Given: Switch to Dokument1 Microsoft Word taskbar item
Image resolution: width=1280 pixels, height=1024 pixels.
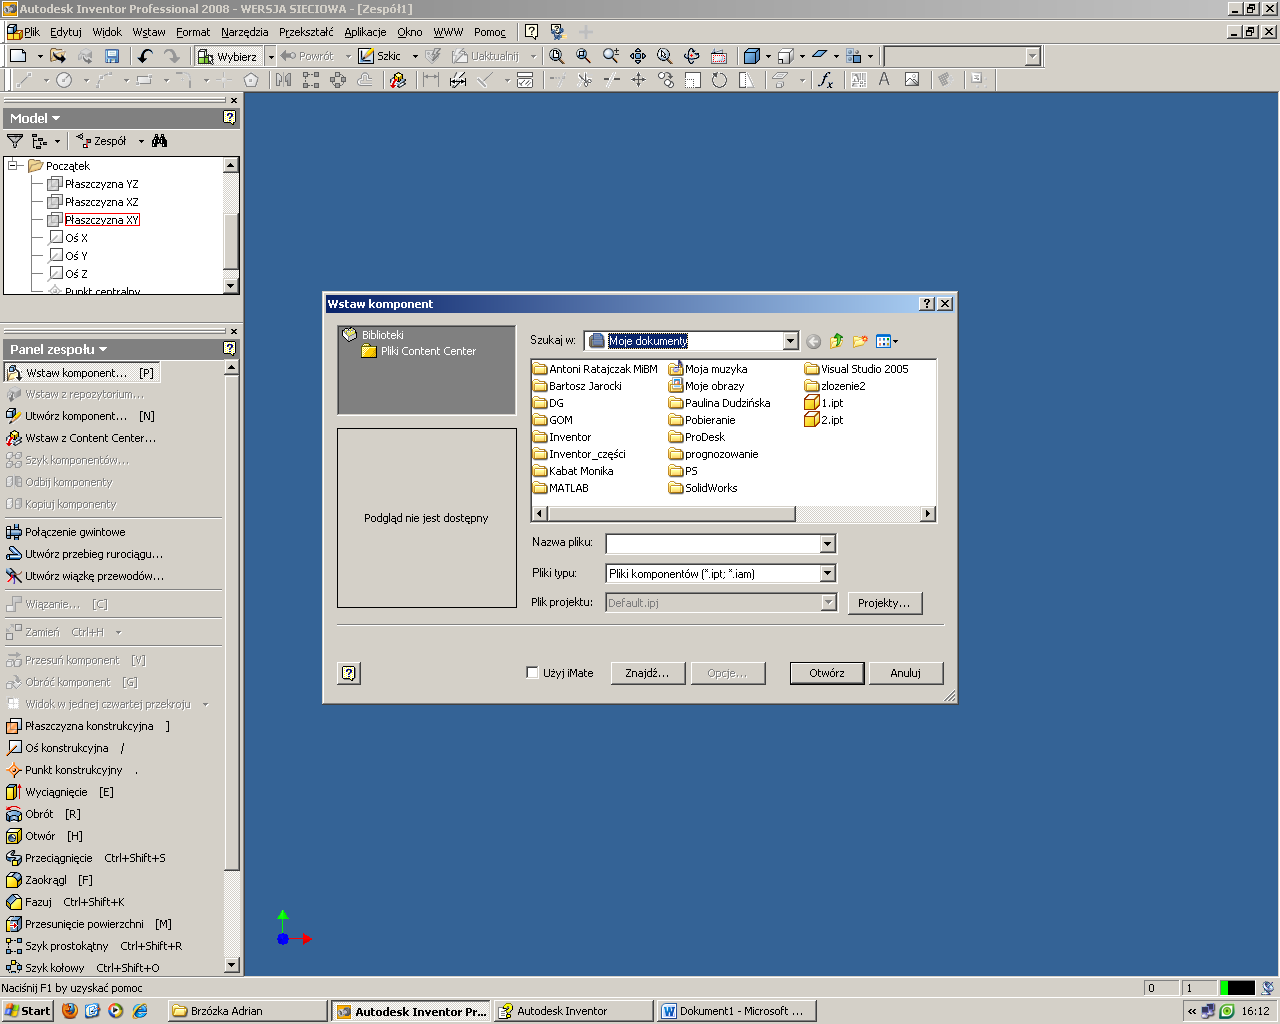Looking at the screenshot, I should coord(737,1011).
